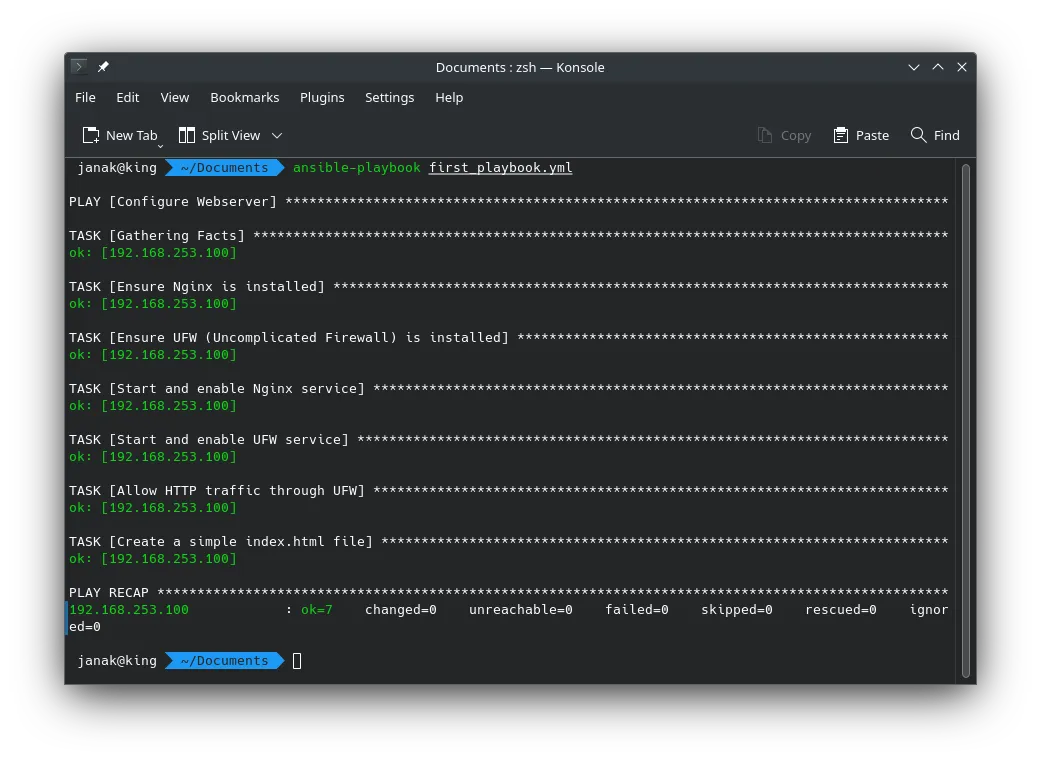1041x761 pixels.
Task: Expand the Split View chevron dropdown
Action: tap(277, 135)
